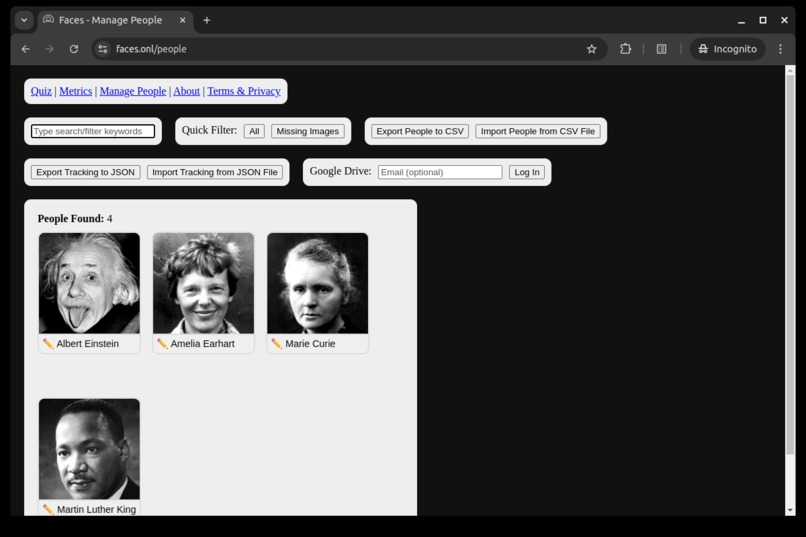Export People to CSV
Image resolution: width=806 pixels, height=537 pixels.
(420, 131)
